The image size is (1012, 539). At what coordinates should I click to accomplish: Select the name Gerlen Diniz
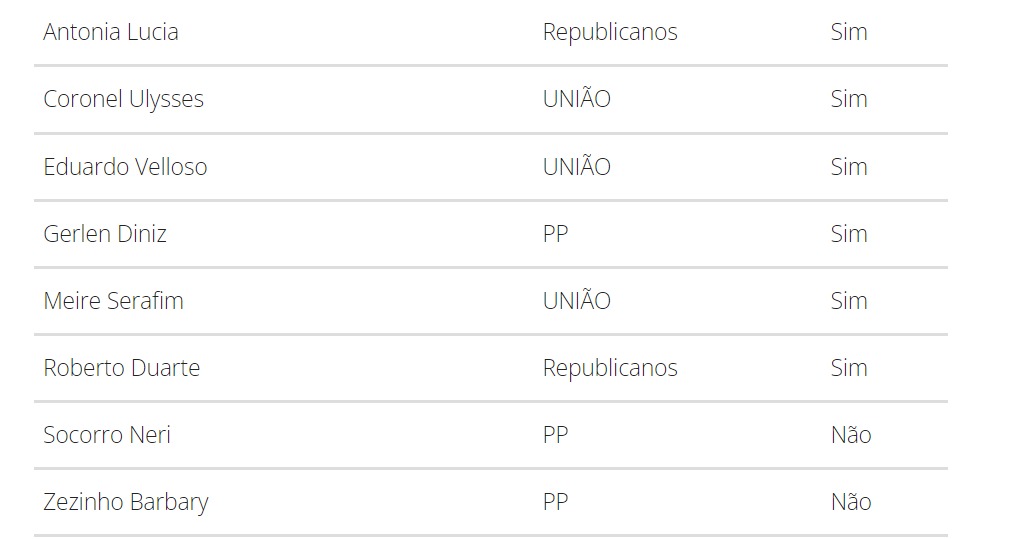point(105,234)
